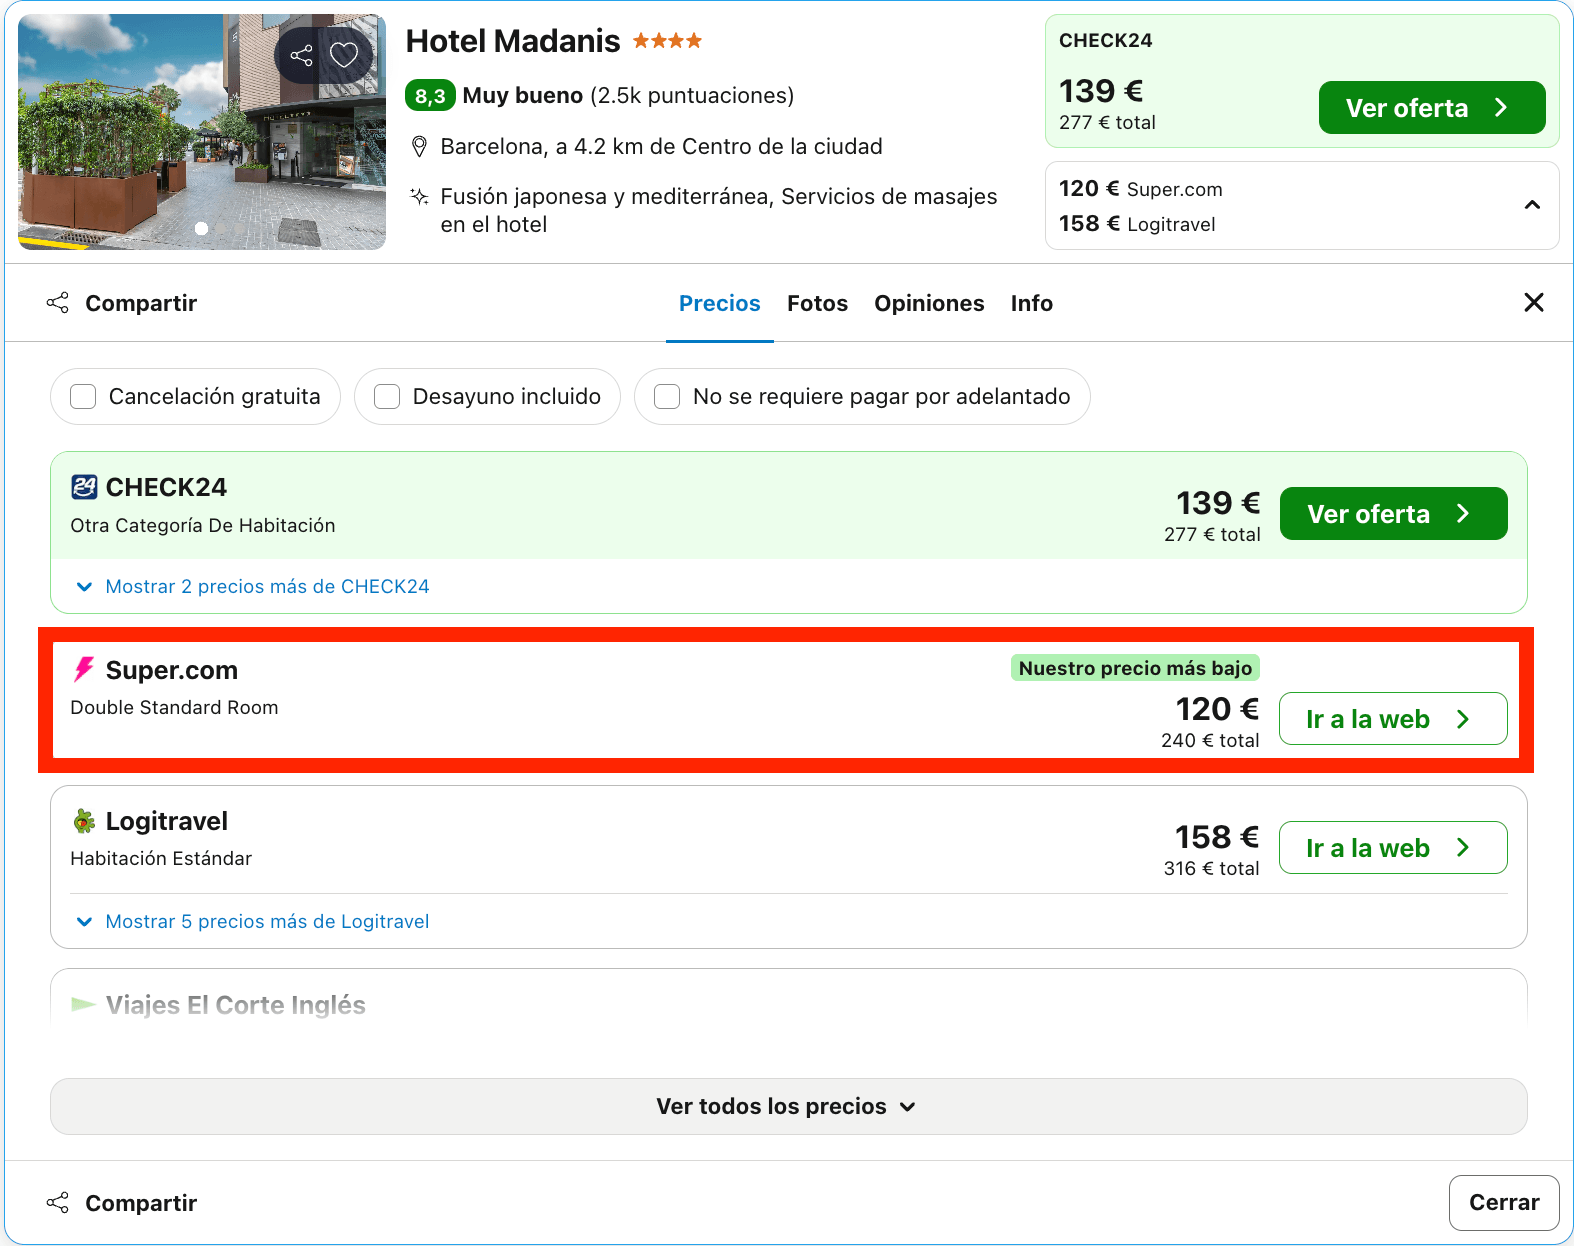This screenshot has height=1246, width=1574.
Task: Click 120 € Super.com in the summary box
Action: click(x=1141, y=189)
